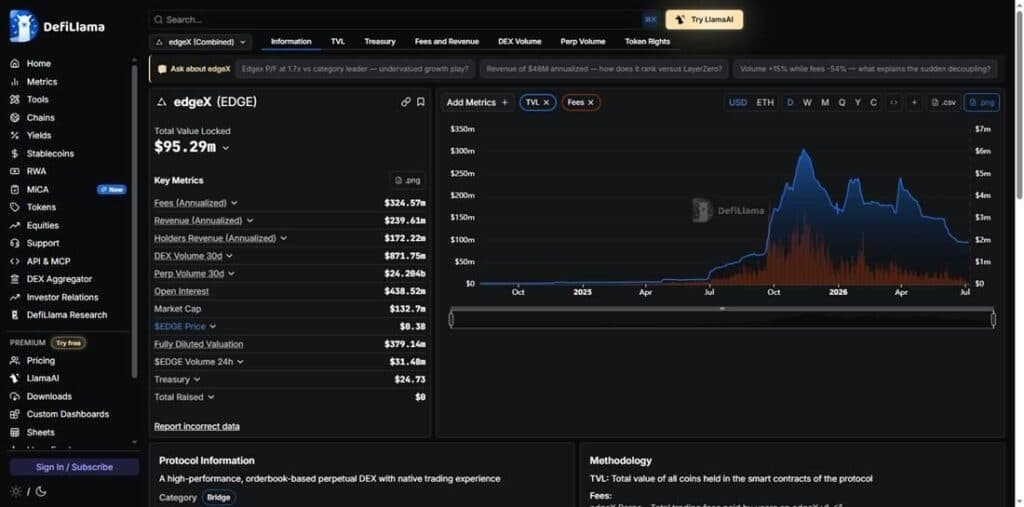
Task: Expand DEX Volume 30d row
Action: [x=230, y=256]
